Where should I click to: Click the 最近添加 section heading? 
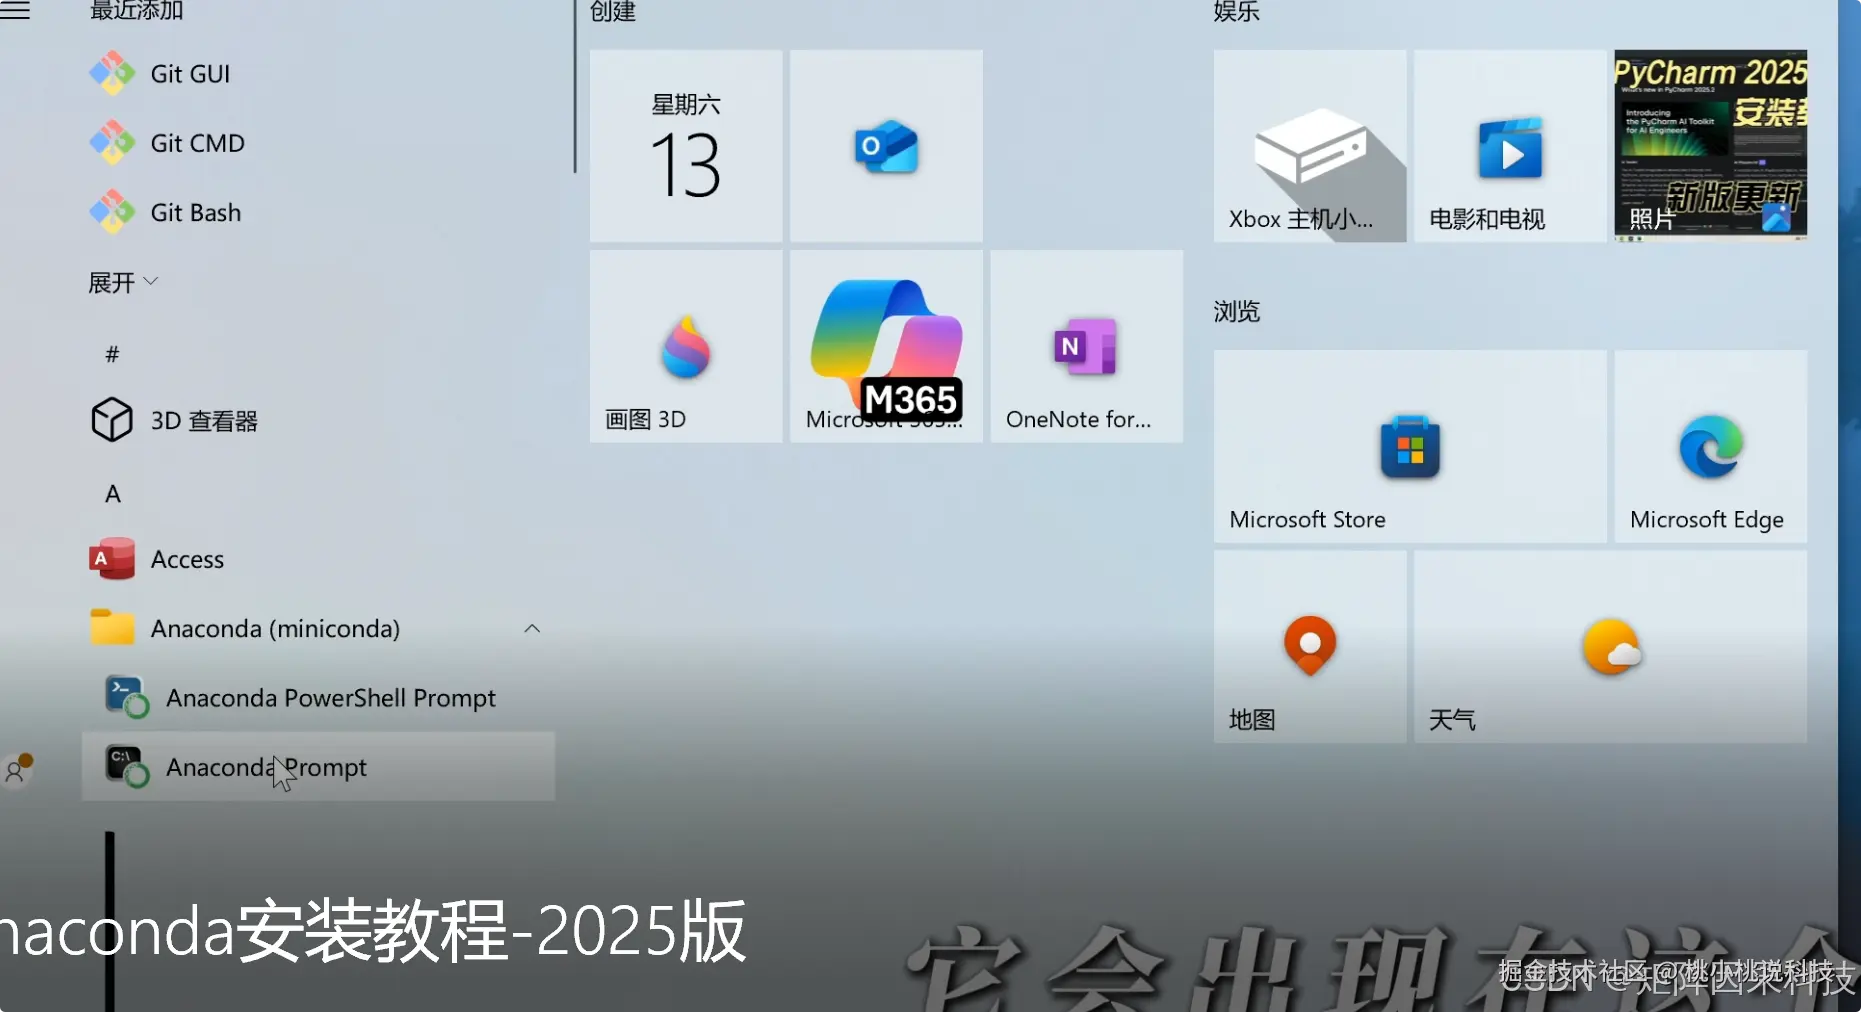click(137, 11)
